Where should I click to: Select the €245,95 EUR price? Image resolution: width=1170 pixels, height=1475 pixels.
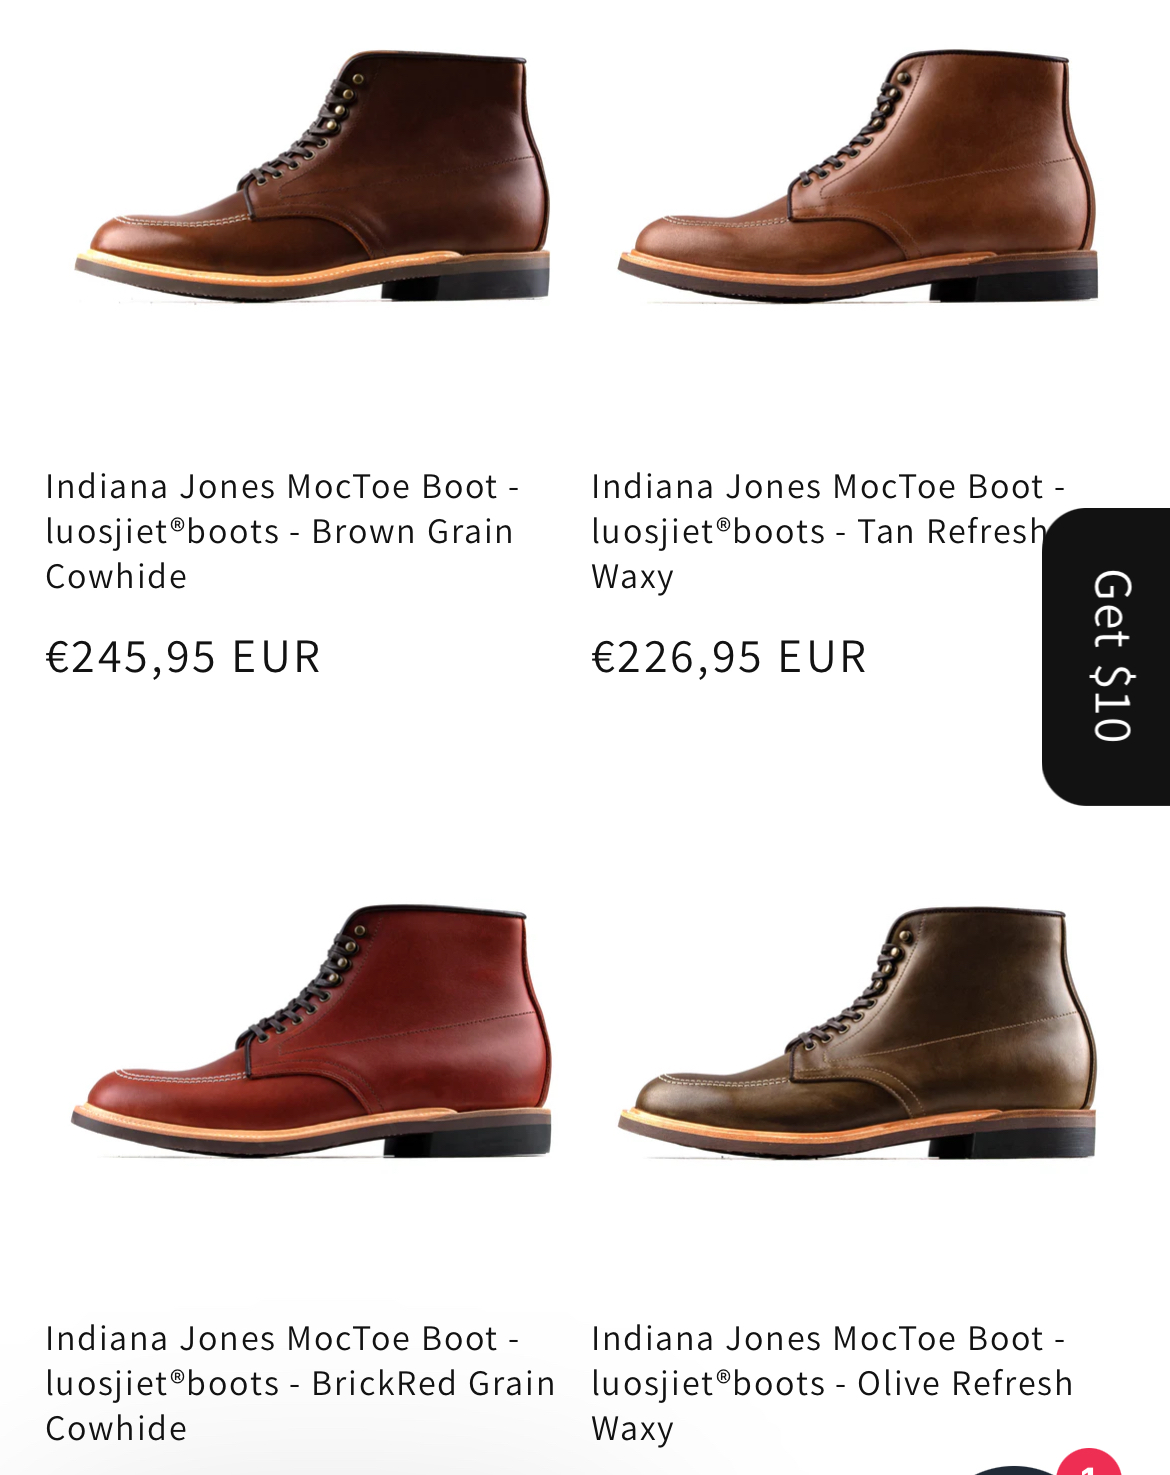pyautogui.click(x=183, y=657)
